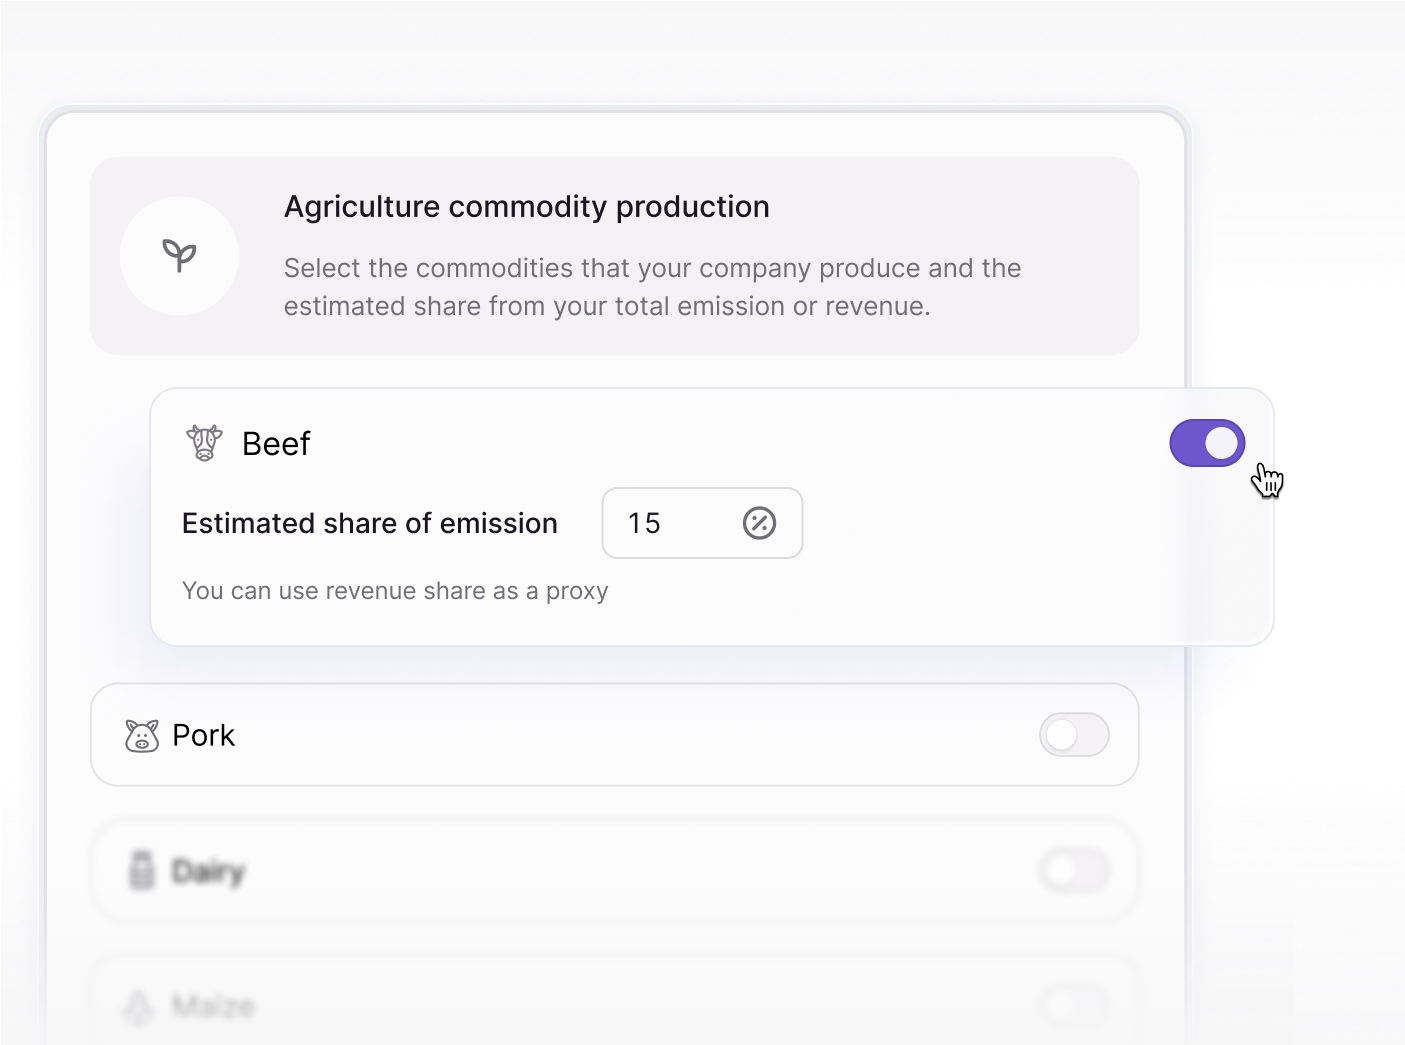Disable the Beef commodity toggle
The image size is (1405, 1045).
pyautogui.click(x=1207, y=443)
